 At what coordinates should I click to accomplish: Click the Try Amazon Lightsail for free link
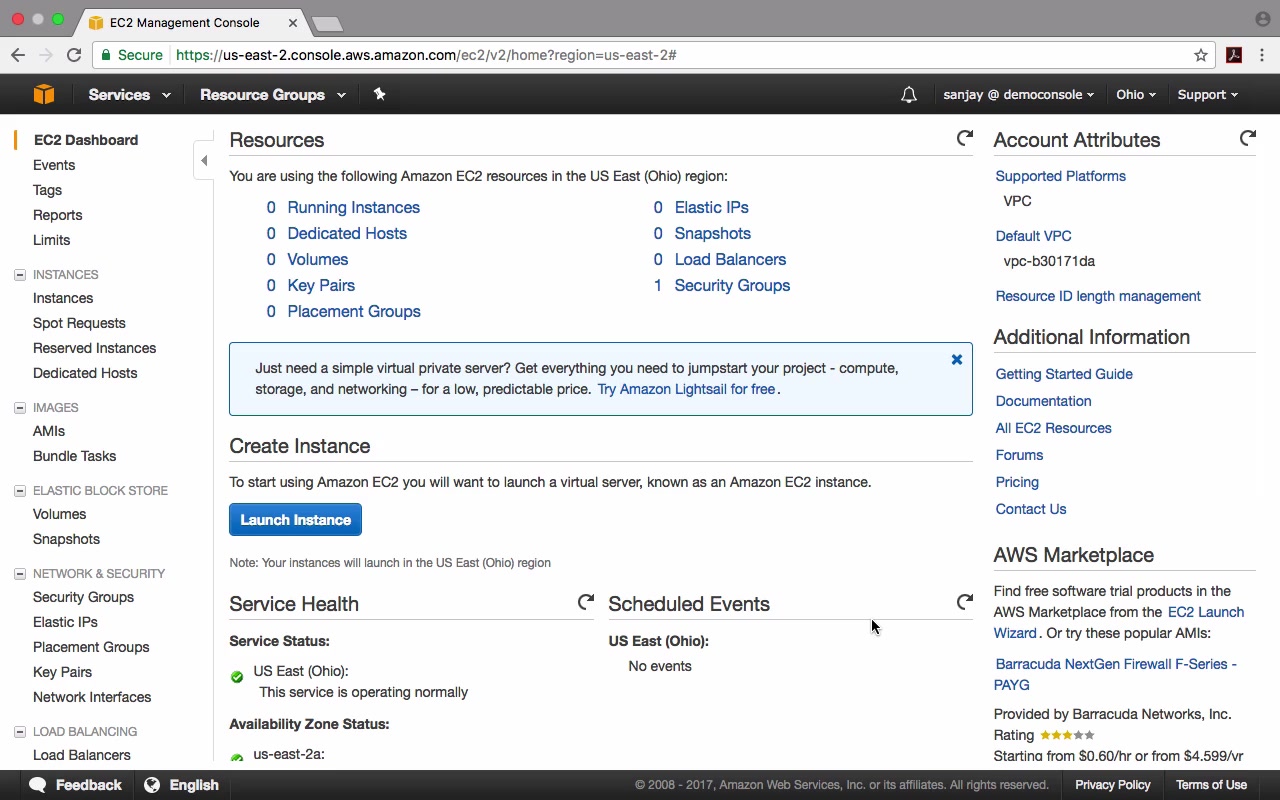686,389
